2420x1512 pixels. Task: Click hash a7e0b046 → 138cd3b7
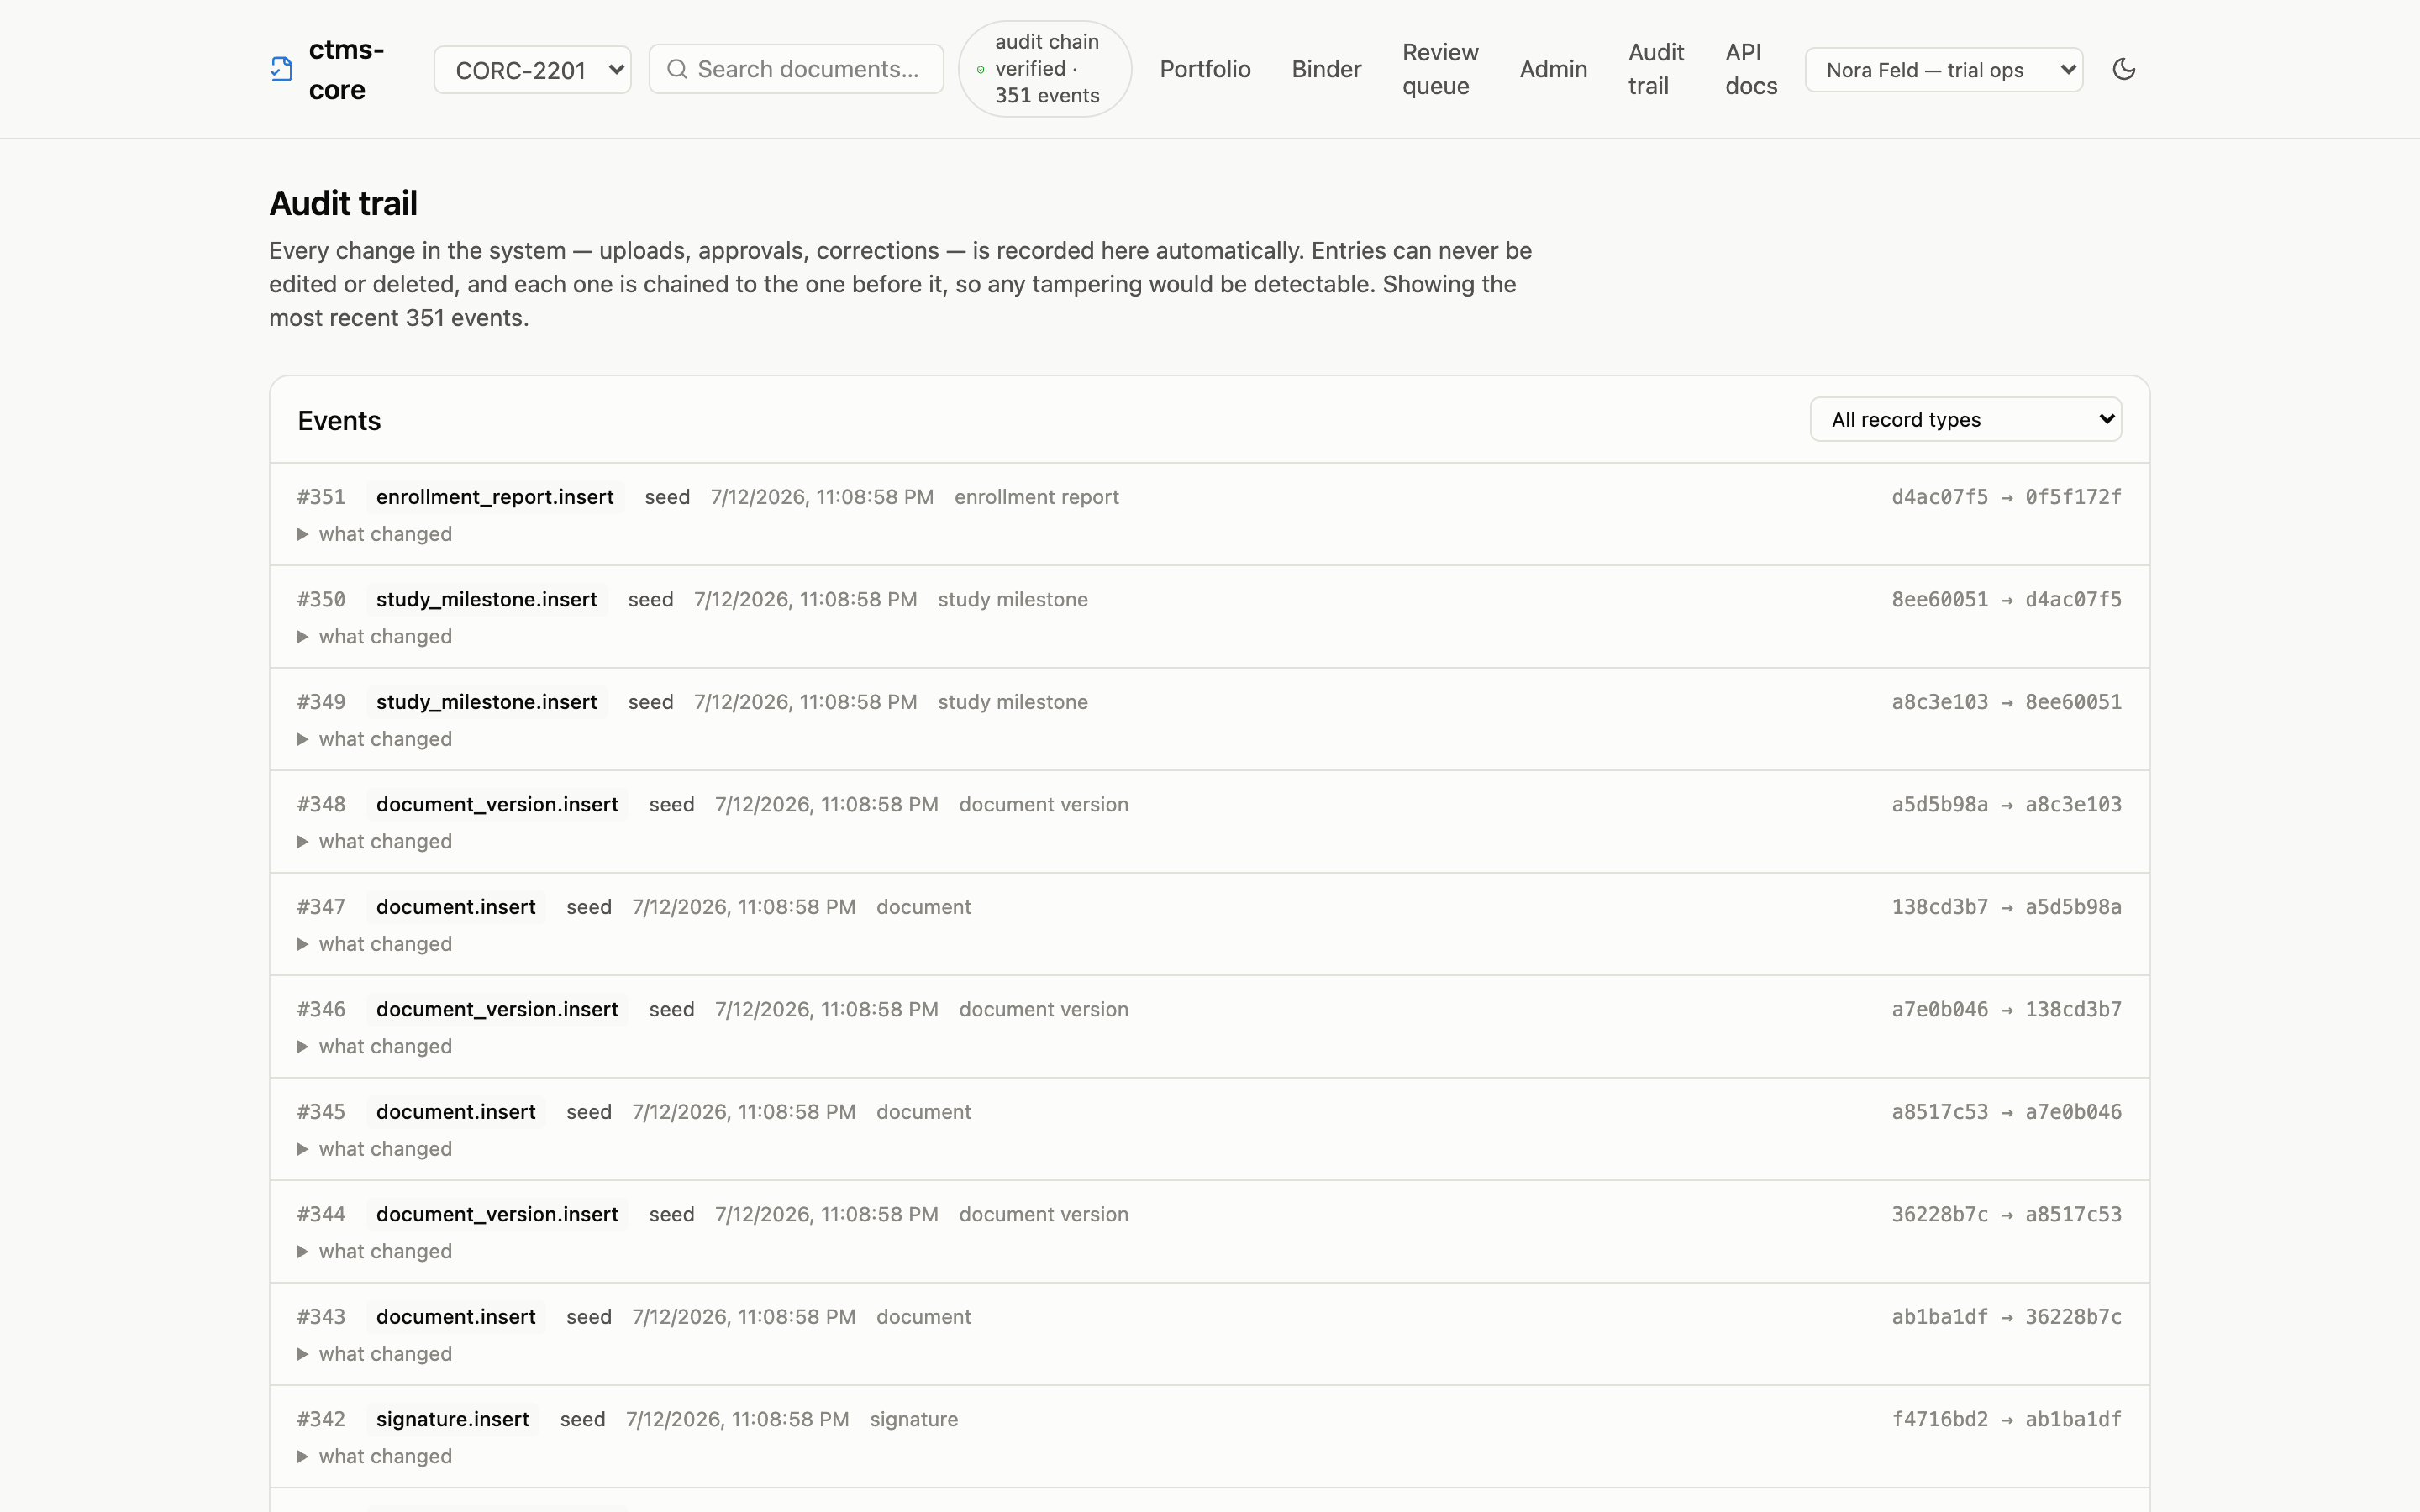[2006, 1010]
